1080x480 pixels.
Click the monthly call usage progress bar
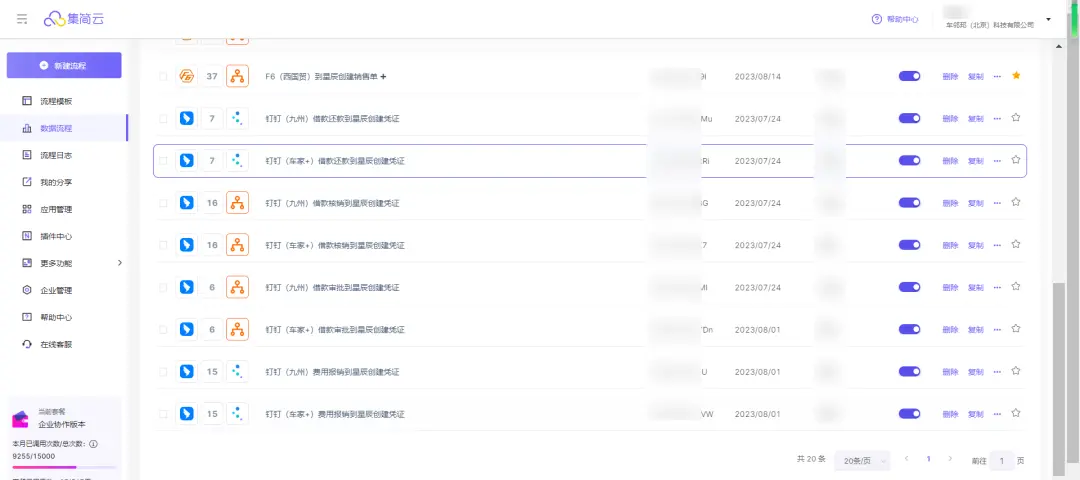tap(63, 467)
